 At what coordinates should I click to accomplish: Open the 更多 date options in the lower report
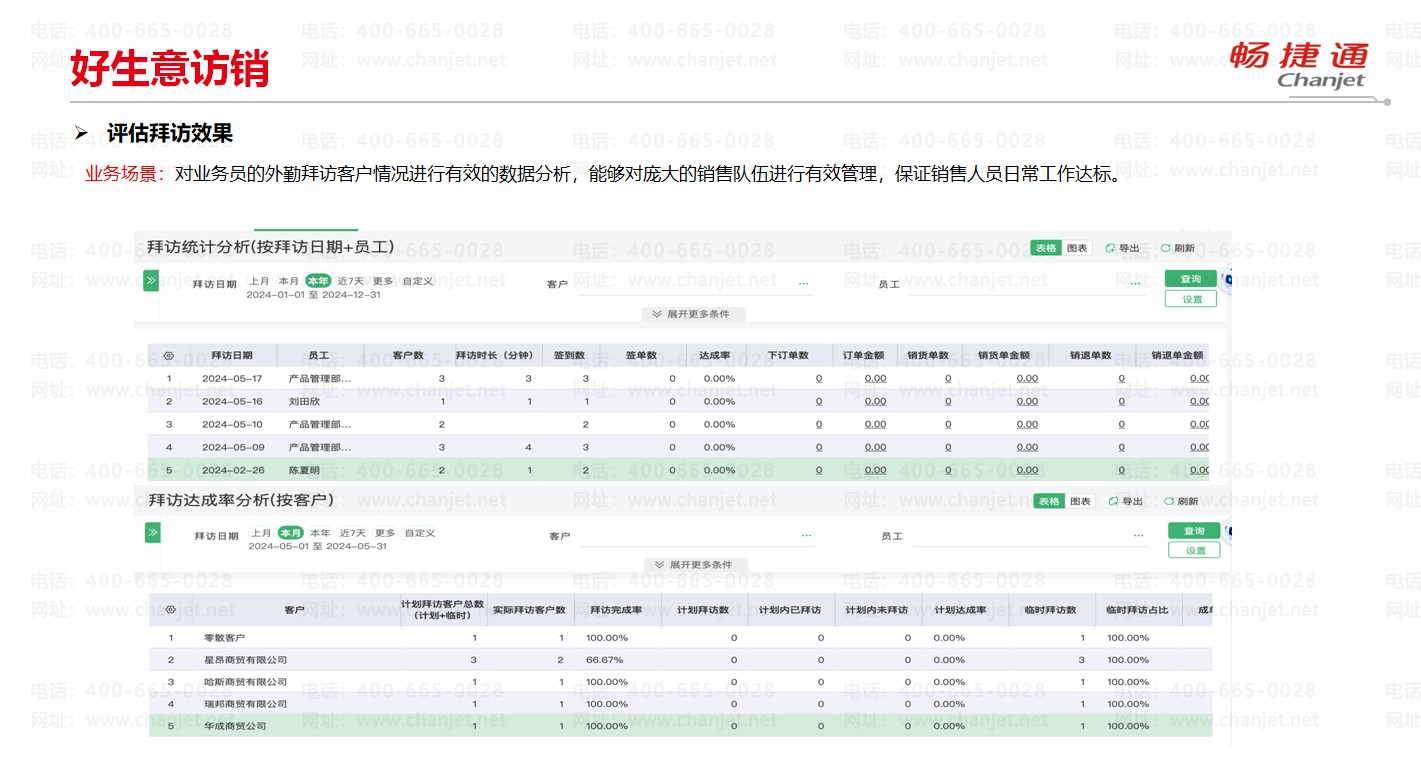385,533
